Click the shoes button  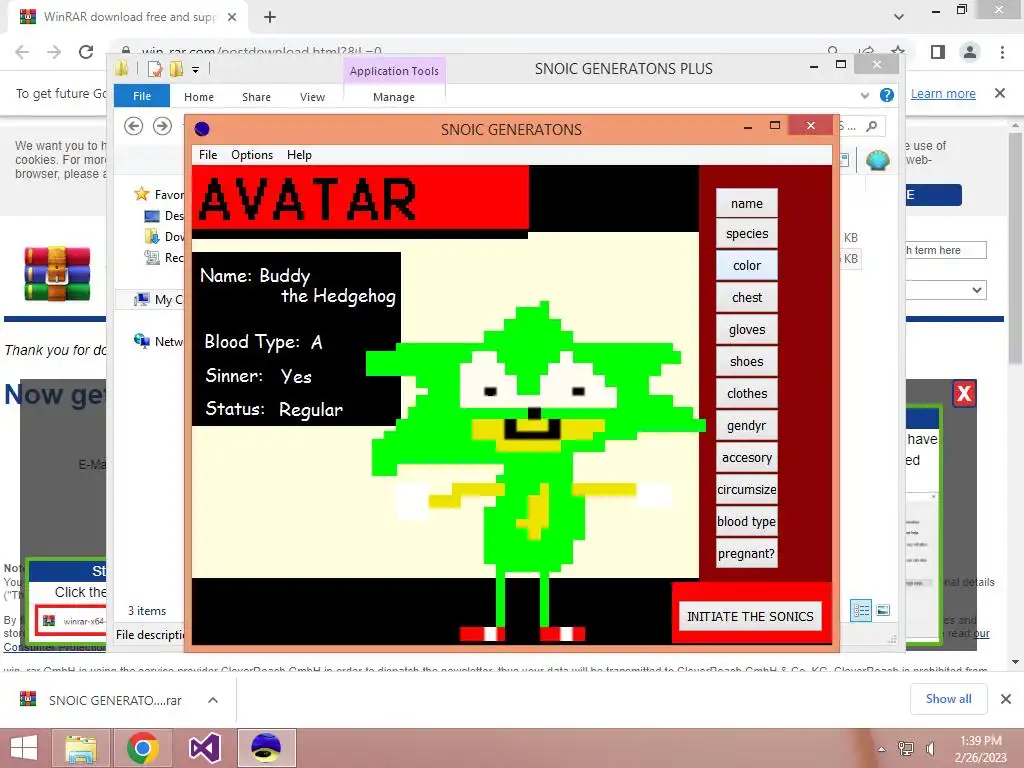tap(746, 361)
